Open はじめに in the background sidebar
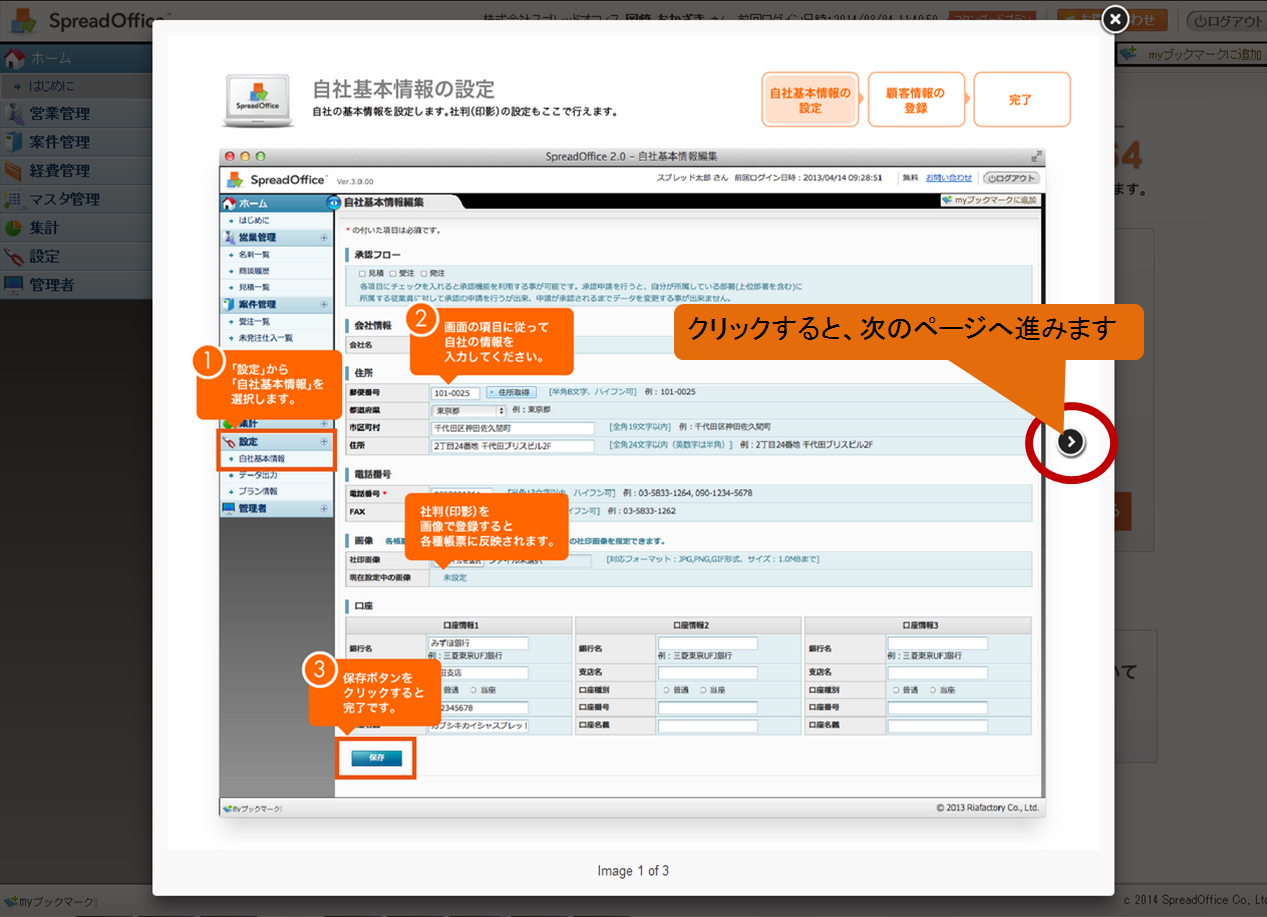This screenshot has width=1267, height=917. click(75, 85)
